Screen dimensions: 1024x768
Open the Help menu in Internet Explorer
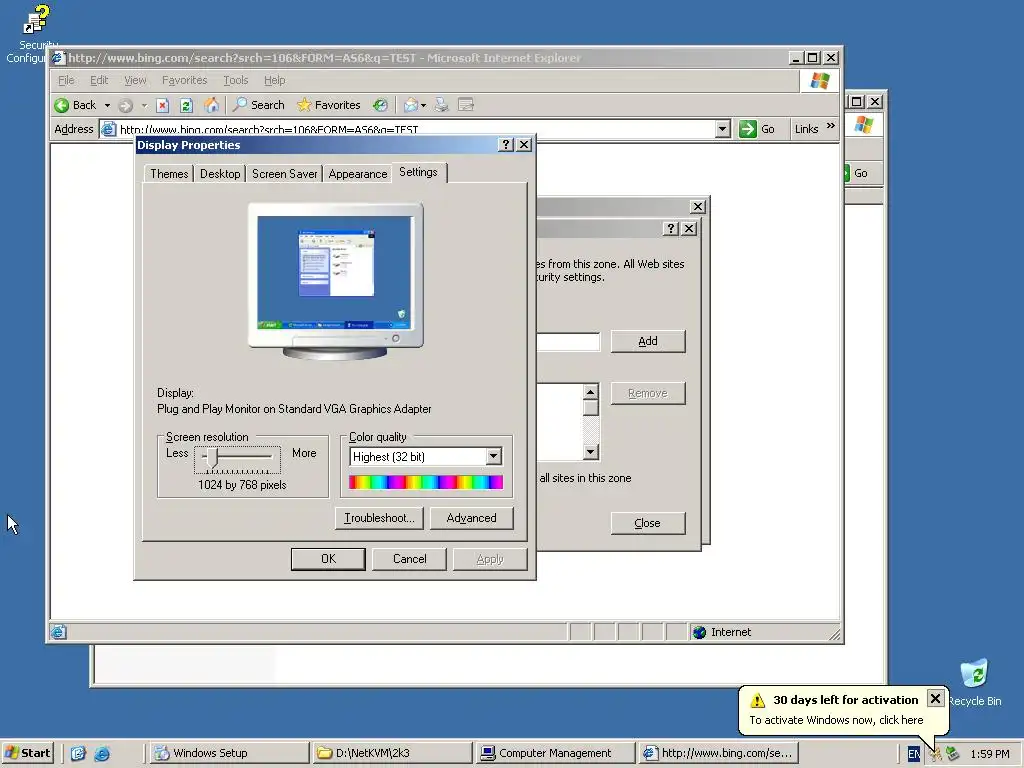pos(274,80)
